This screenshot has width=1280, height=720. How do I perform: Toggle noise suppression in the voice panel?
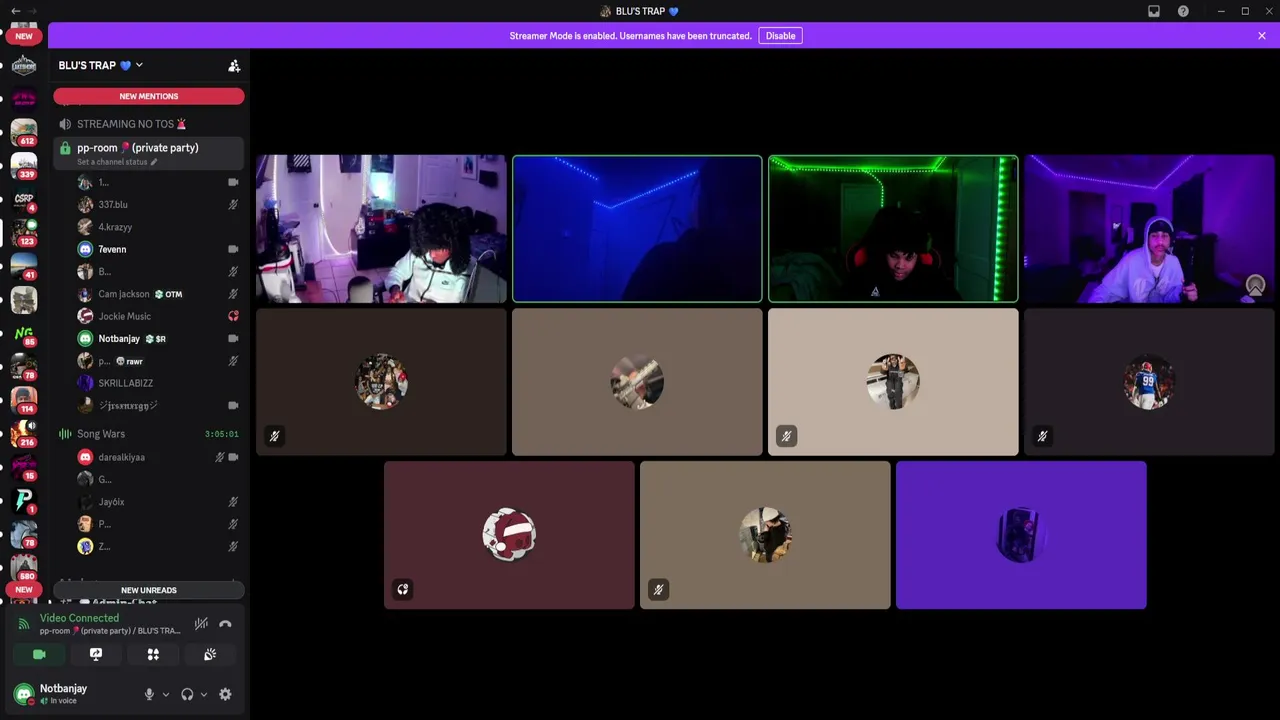[x=201, y=624]
